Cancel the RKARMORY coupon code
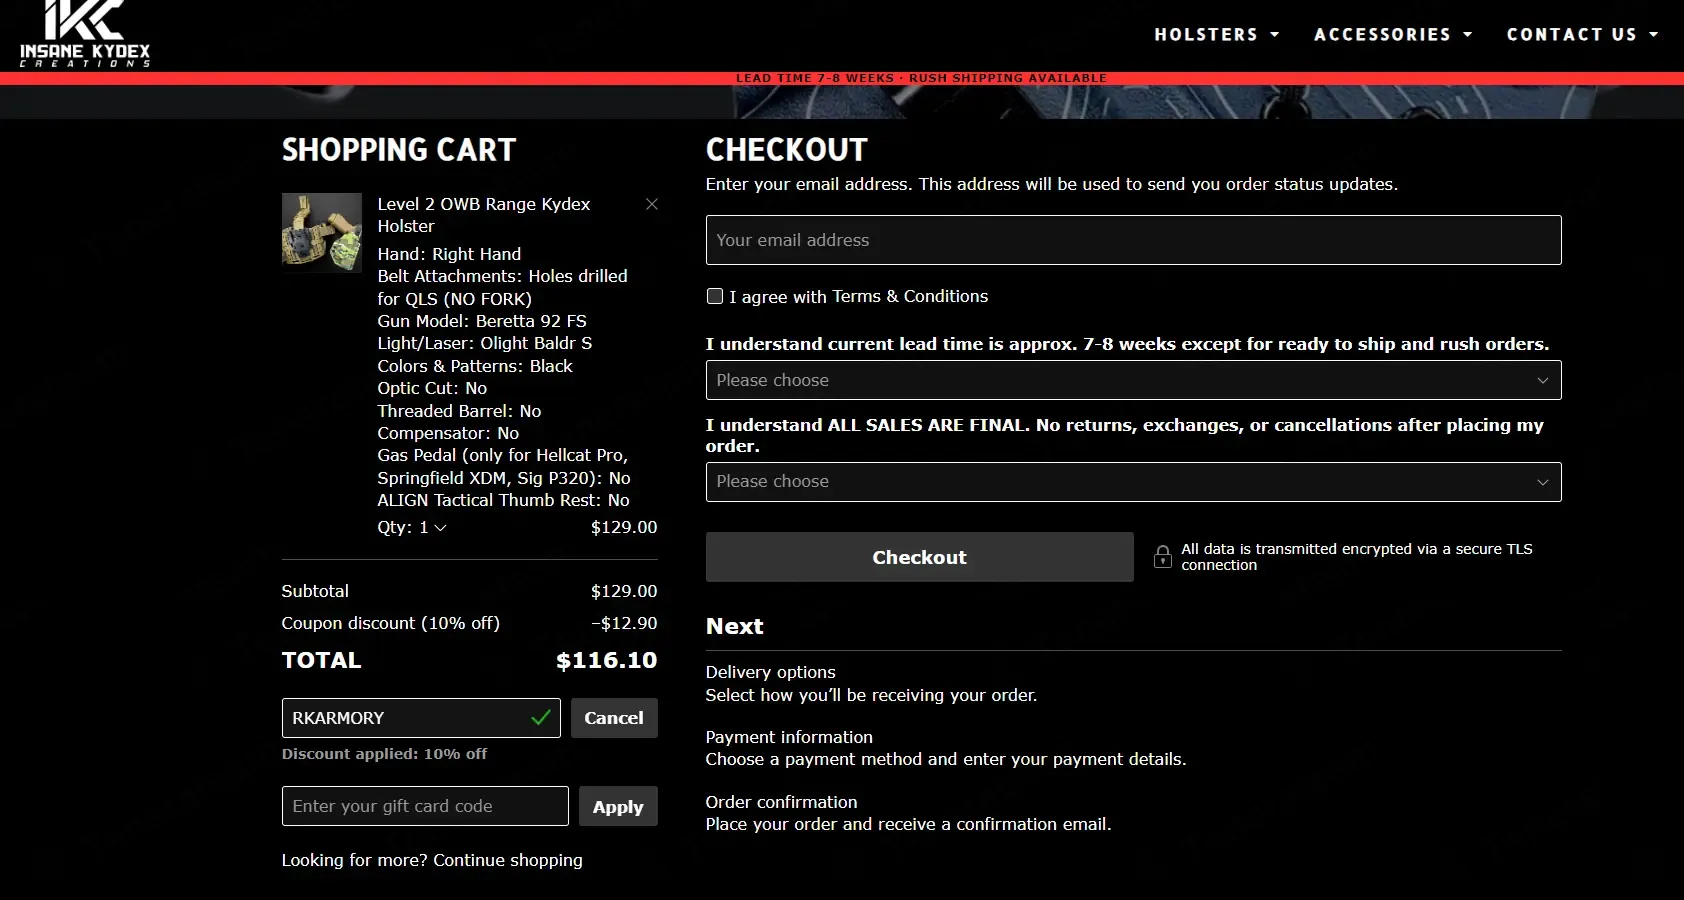Image resolution: width=1684 pixels, height=900 pixels. tap(614, 718)
